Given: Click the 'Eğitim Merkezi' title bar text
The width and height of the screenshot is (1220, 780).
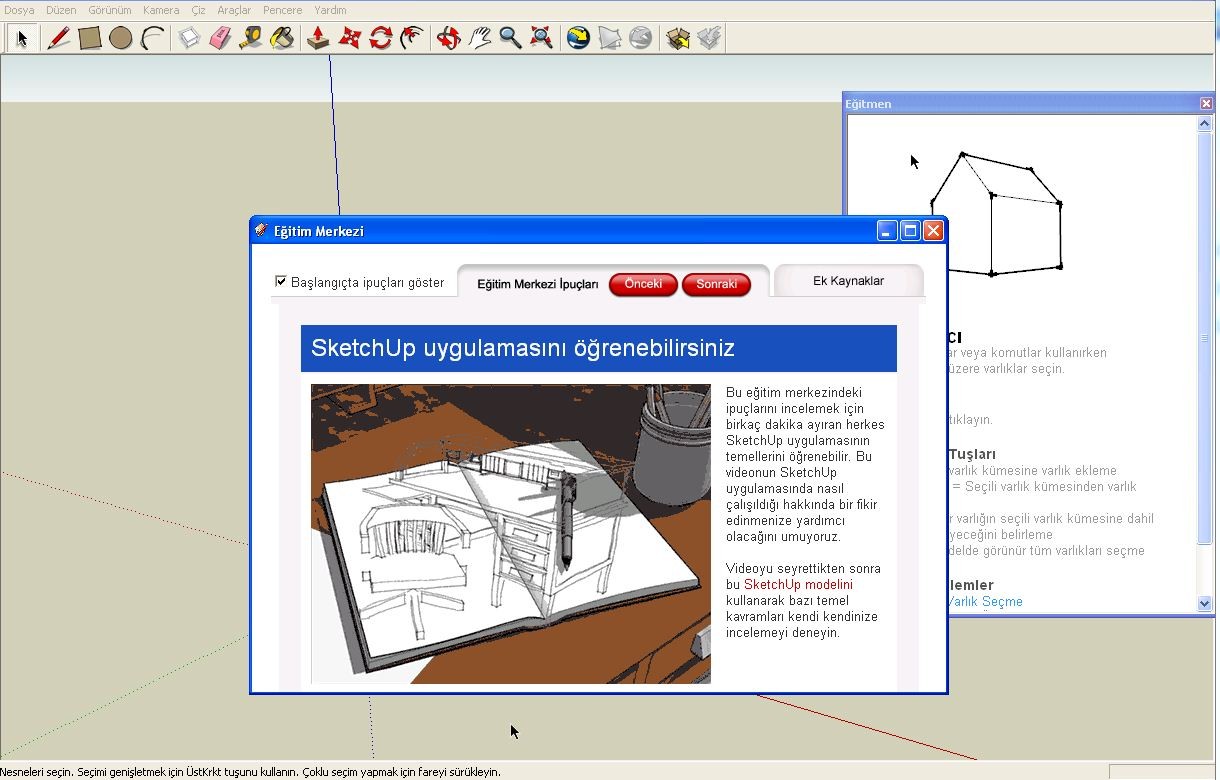Looking at the screenshot, I should (318, 231).
